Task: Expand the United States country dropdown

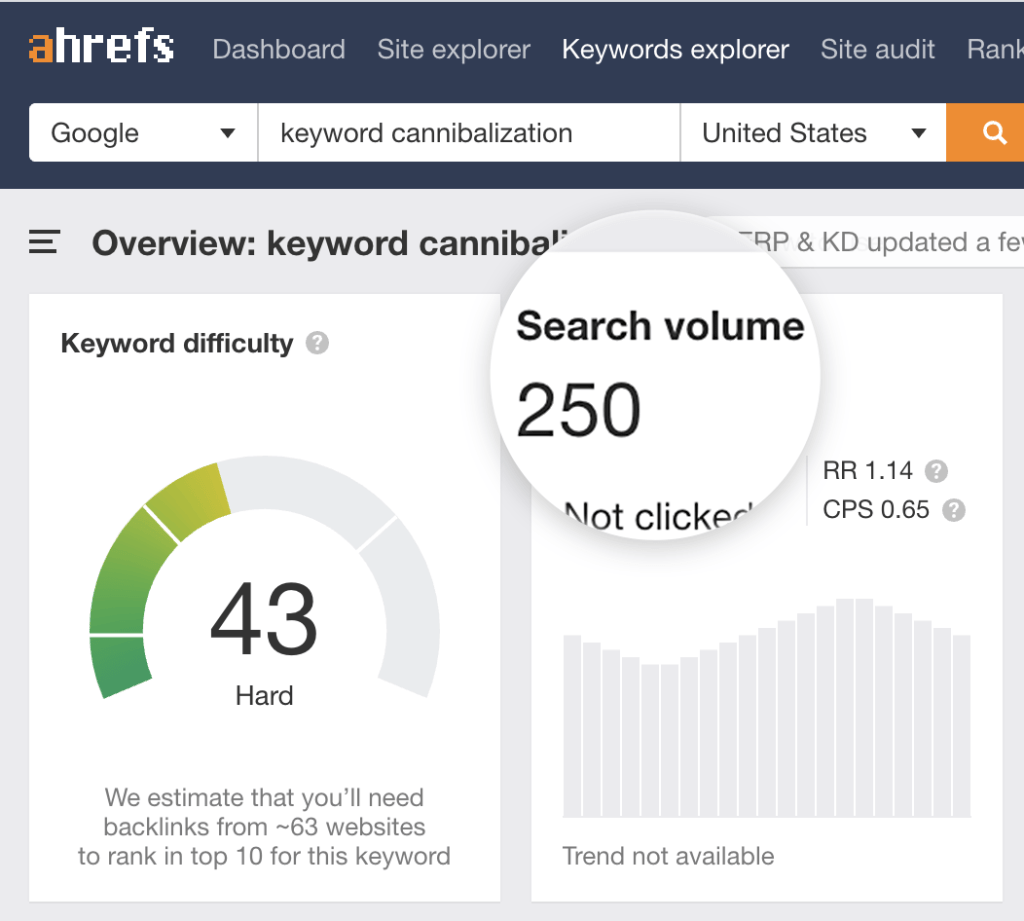Action: [x=813, y=133]
